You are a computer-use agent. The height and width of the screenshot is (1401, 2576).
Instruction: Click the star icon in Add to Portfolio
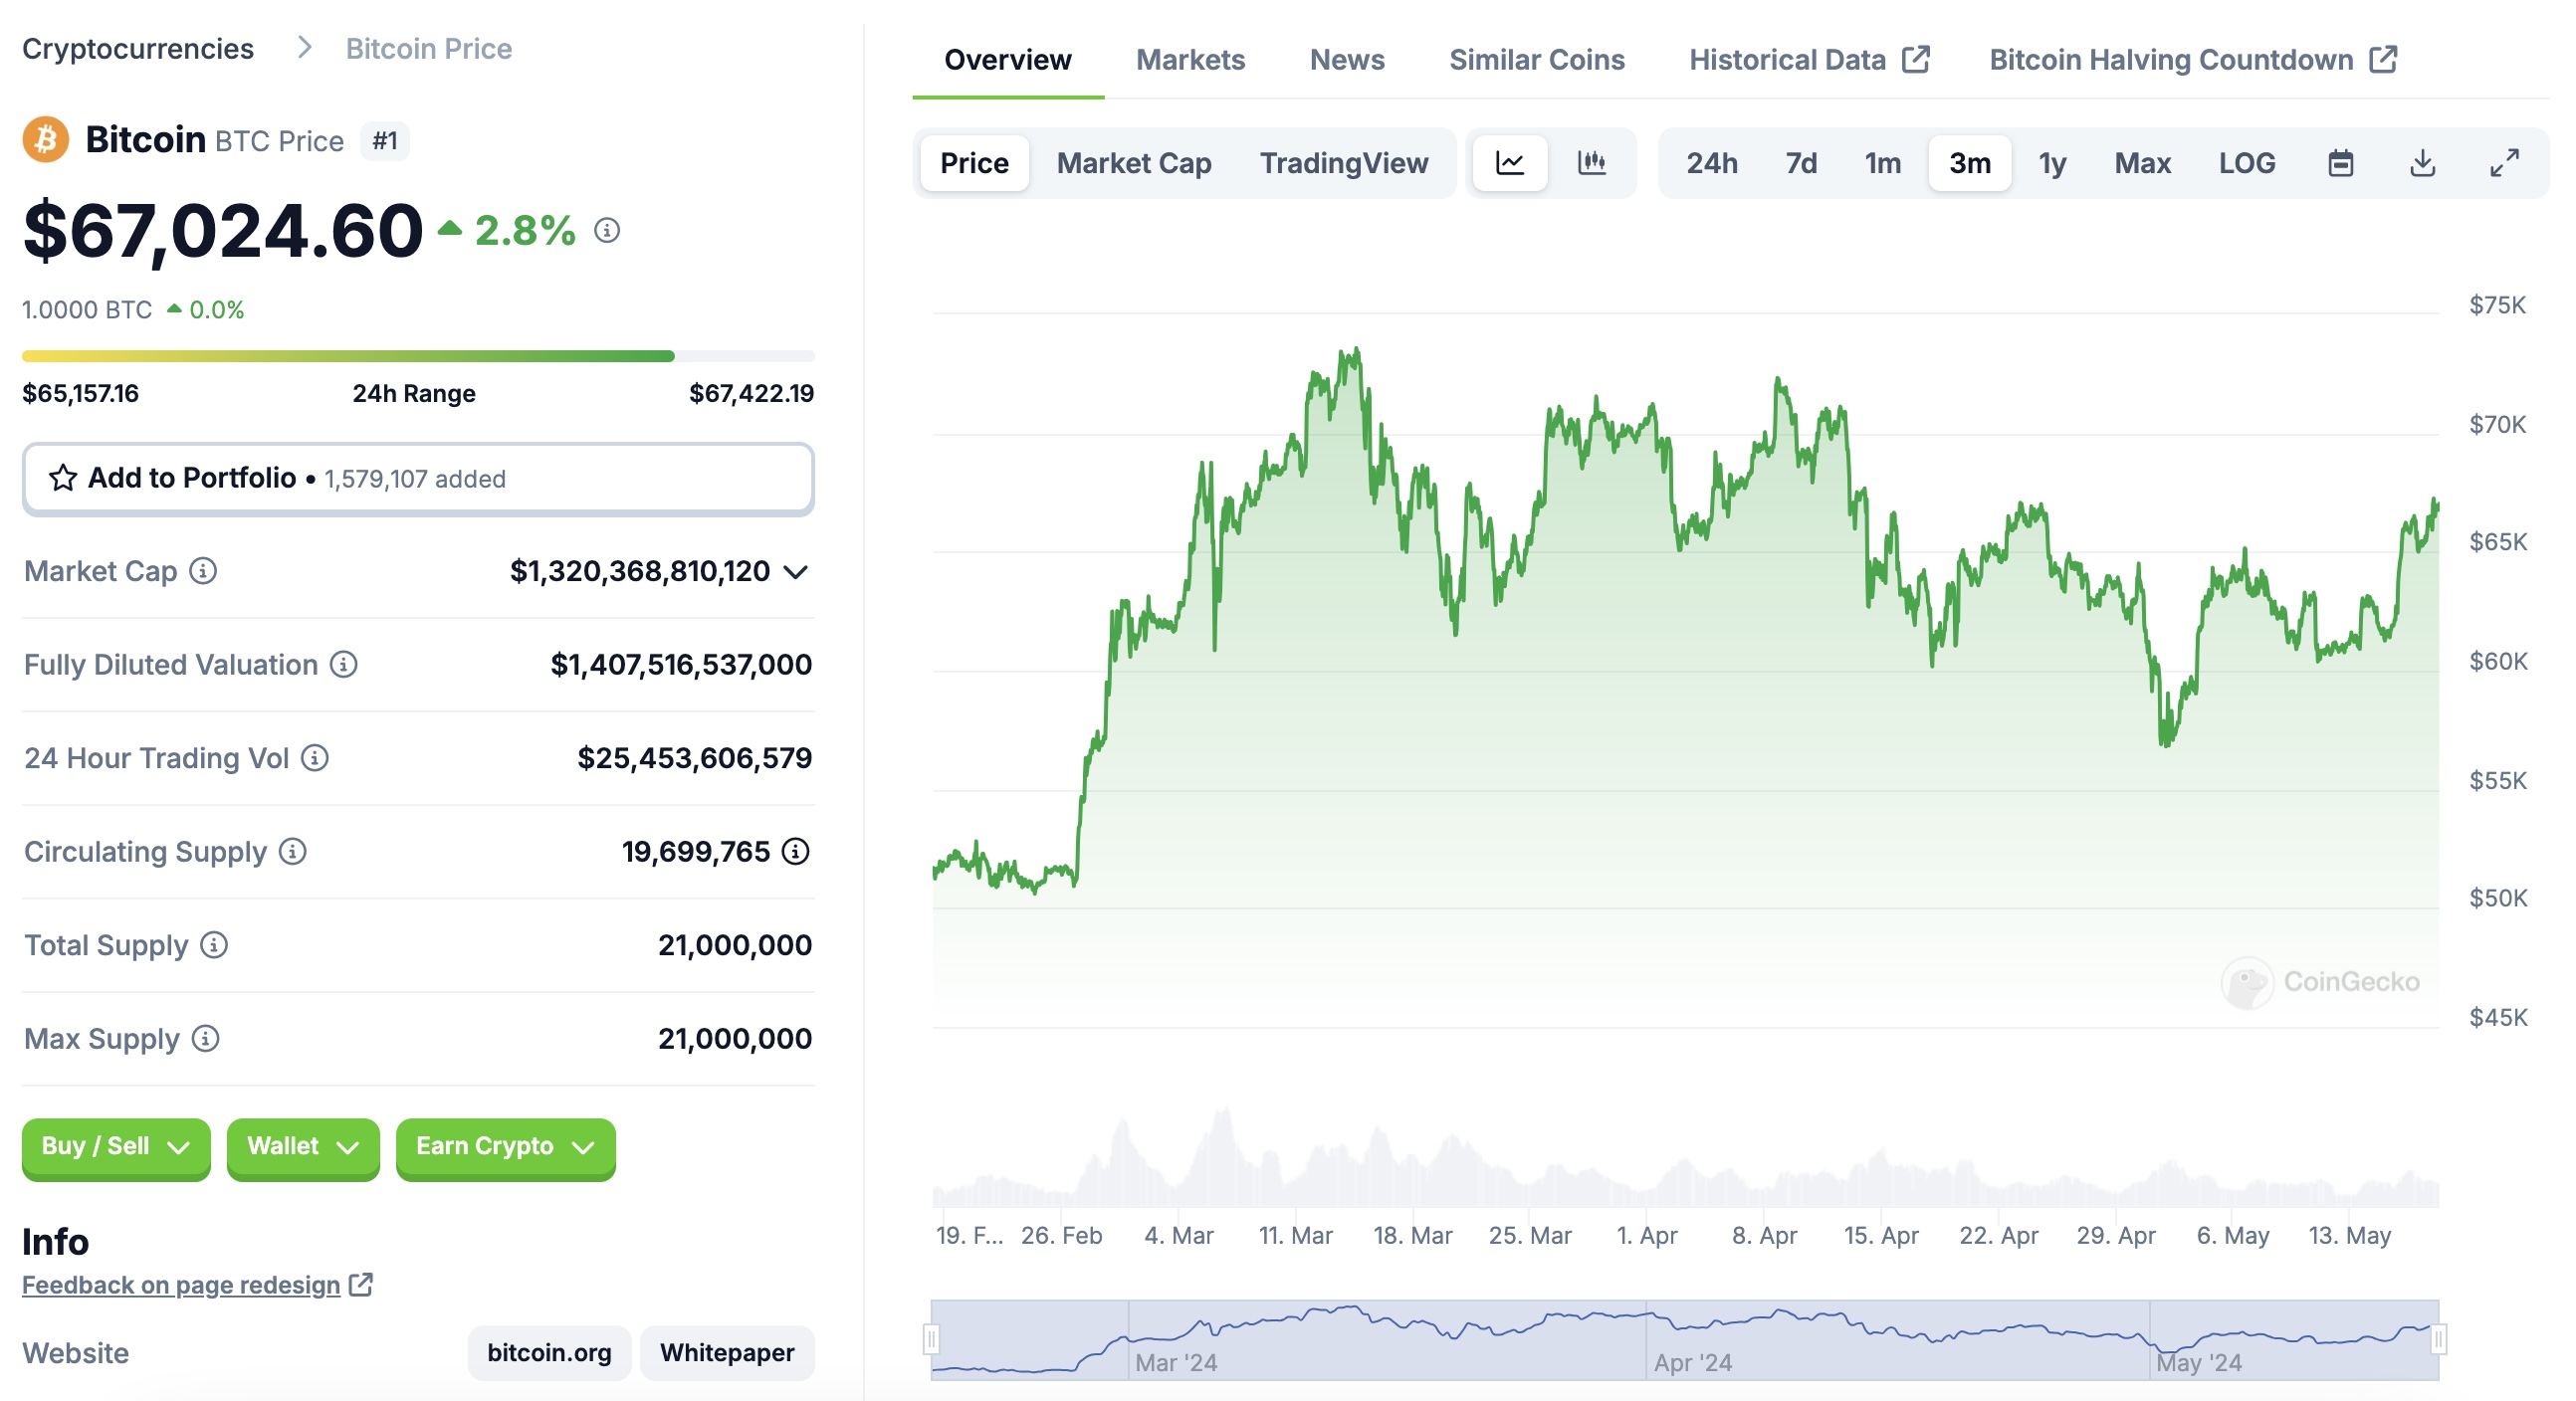[x=63, y=479]
